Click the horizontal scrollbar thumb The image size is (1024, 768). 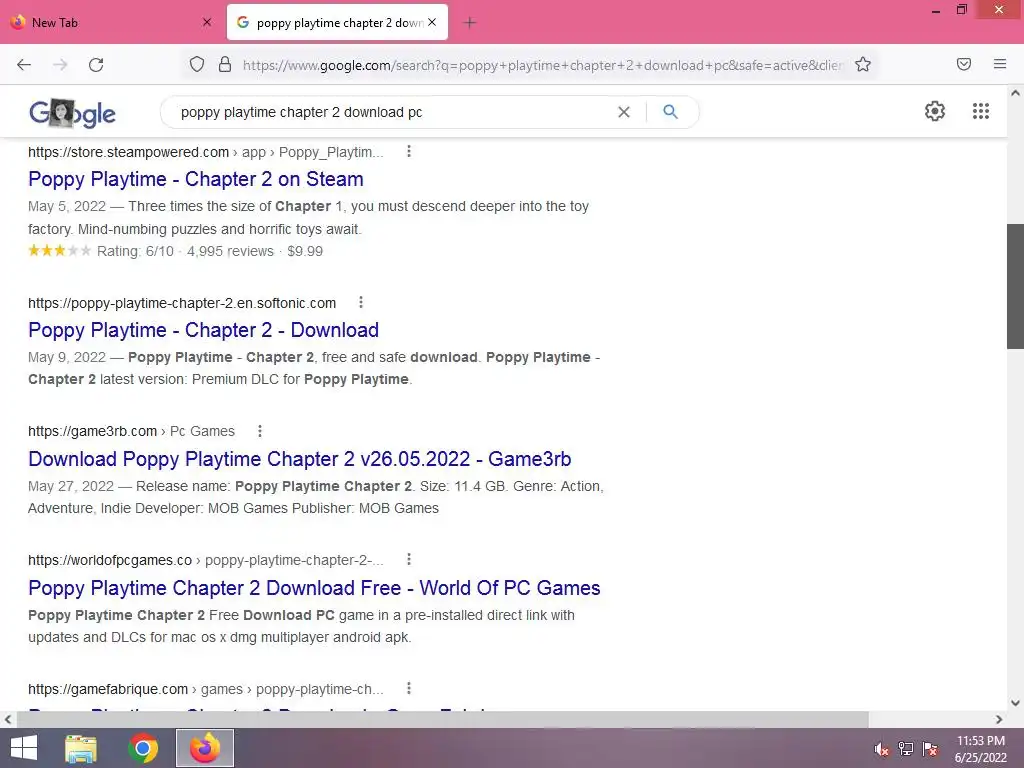click(x=443, y=719)
